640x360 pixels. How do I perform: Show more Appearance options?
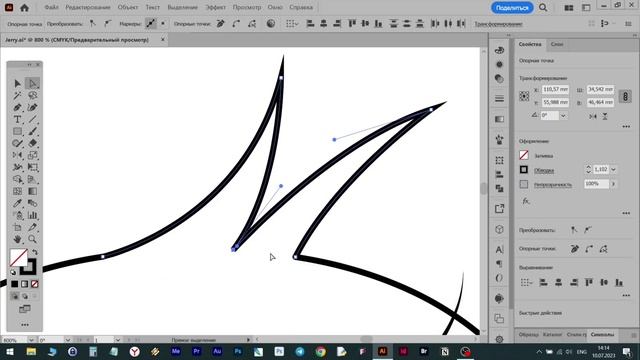(626, 213)
